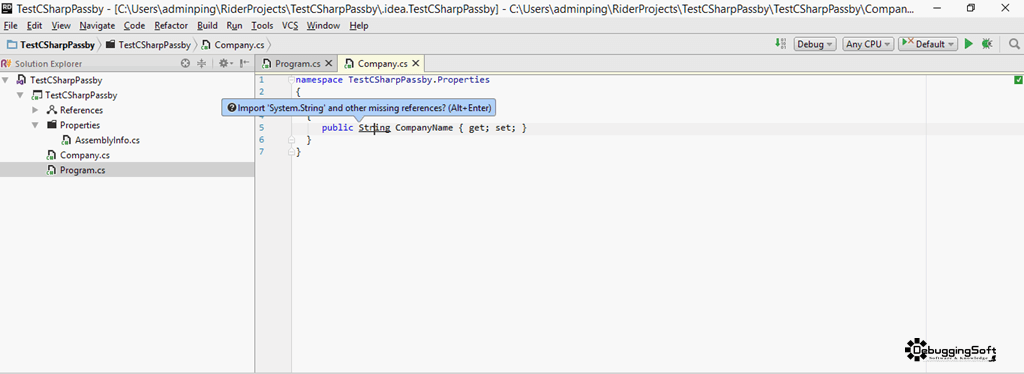Open the Build menu
The width and height of the screenshot is (1024, 374).
point(207,25)
